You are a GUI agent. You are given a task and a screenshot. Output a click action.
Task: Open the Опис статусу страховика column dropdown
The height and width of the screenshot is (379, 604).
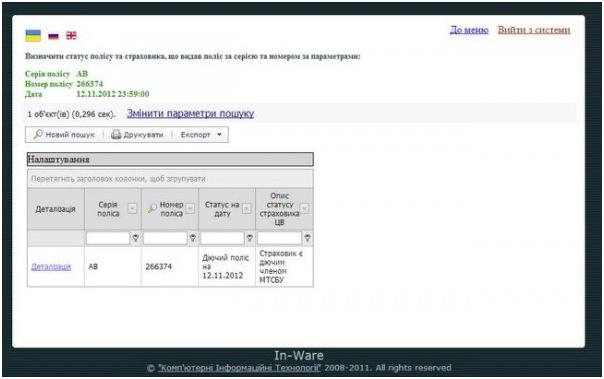click(x=304, y=208)
